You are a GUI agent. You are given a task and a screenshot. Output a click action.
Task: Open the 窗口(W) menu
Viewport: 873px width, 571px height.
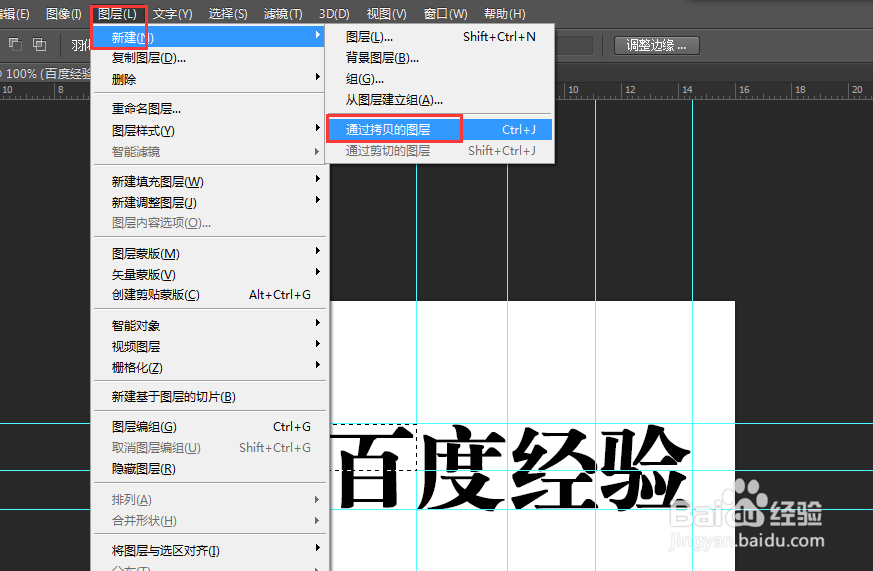(445, 14)
